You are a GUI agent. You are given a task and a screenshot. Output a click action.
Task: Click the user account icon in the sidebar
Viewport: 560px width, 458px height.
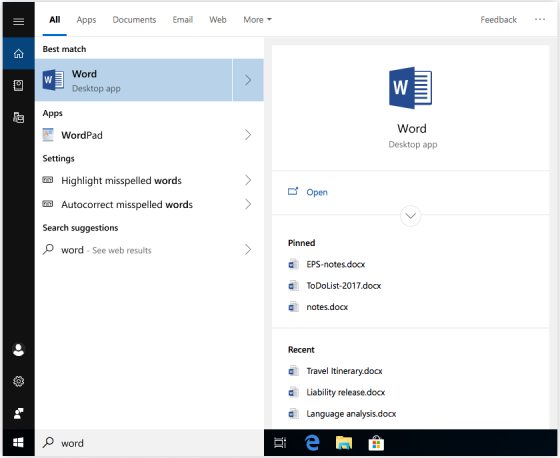tap(19, 350)
